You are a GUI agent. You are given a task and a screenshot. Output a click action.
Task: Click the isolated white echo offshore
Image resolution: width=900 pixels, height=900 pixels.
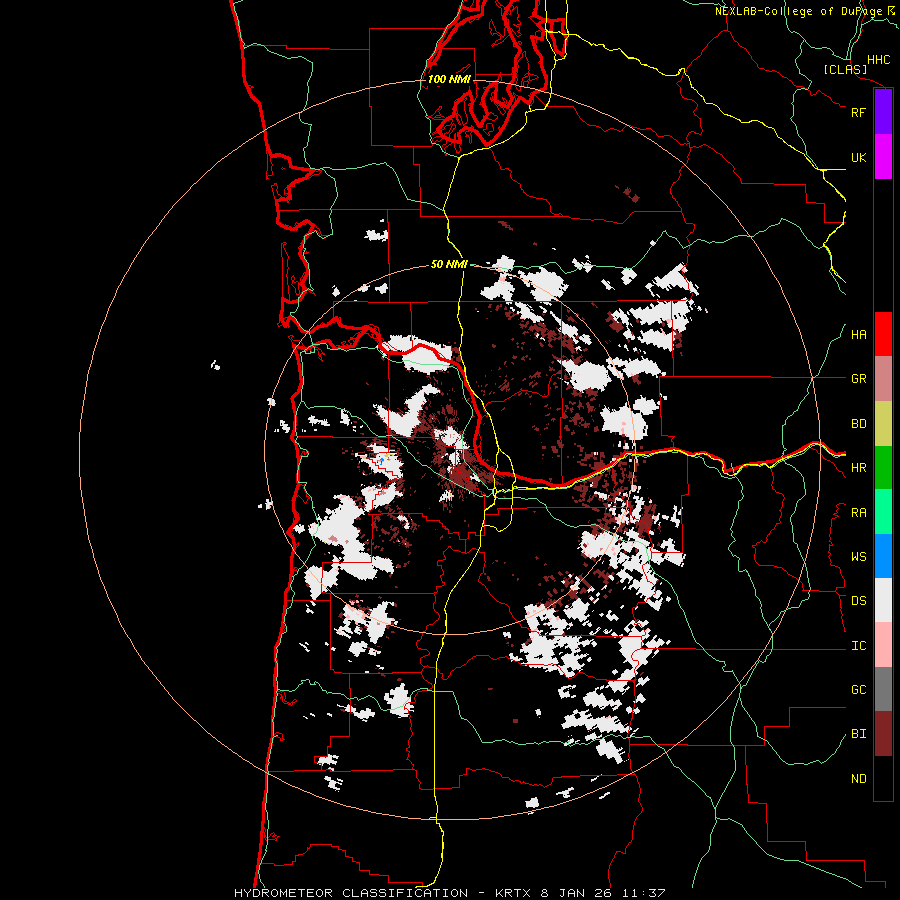click(x=215, y=364)
